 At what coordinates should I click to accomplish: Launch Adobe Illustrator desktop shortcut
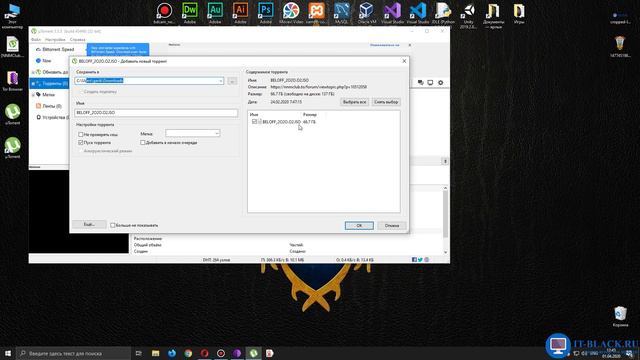point(240,12)
